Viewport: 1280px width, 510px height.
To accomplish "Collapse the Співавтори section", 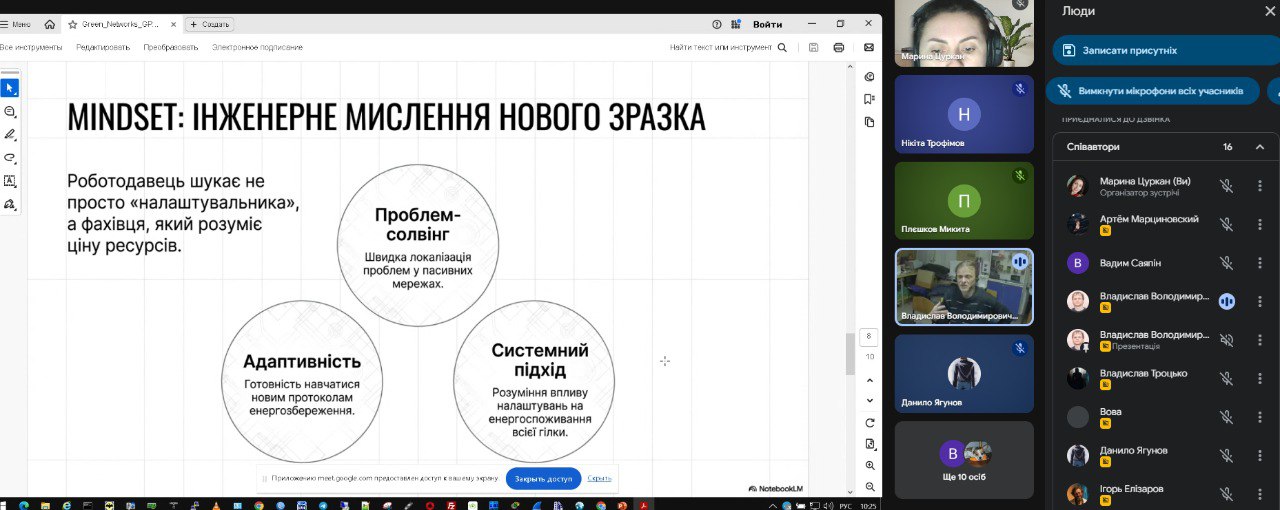I will point(1260,147).
